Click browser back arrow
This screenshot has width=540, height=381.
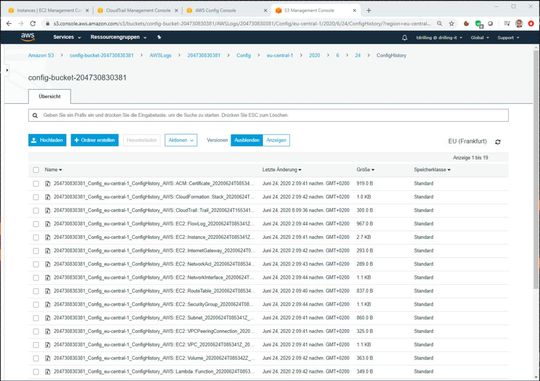[x=9, y=23]
